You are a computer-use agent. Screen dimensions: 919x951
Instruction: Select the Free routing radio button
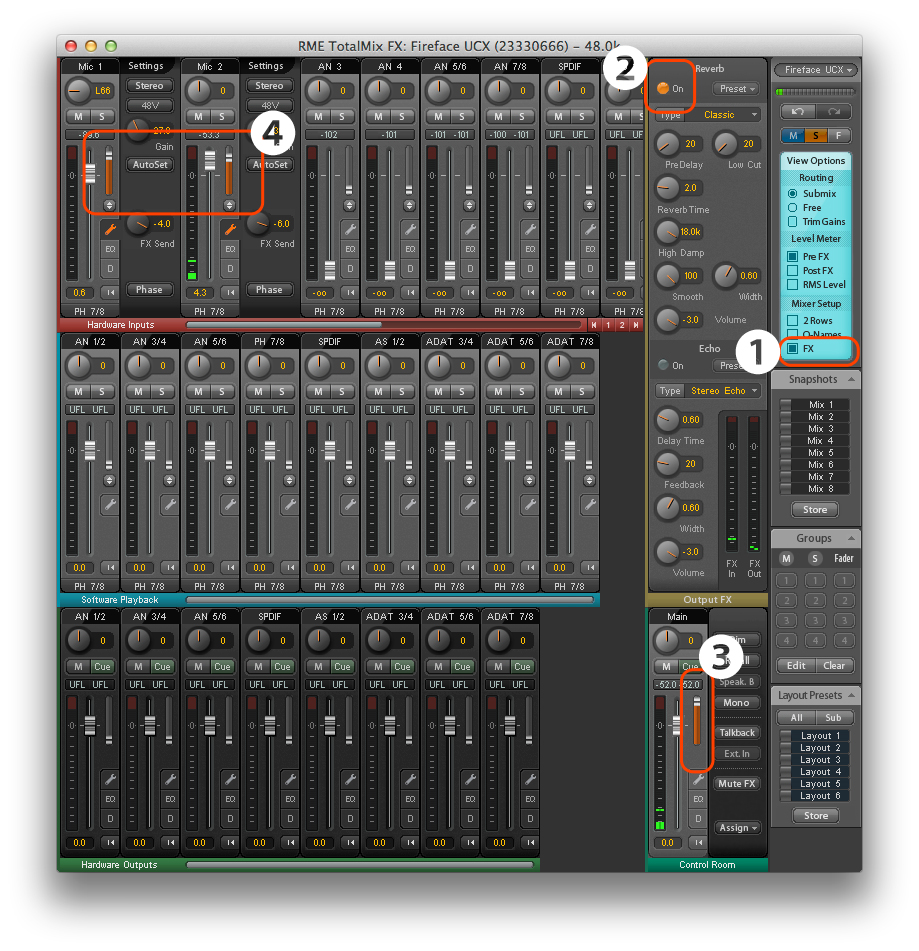point(793,208)
